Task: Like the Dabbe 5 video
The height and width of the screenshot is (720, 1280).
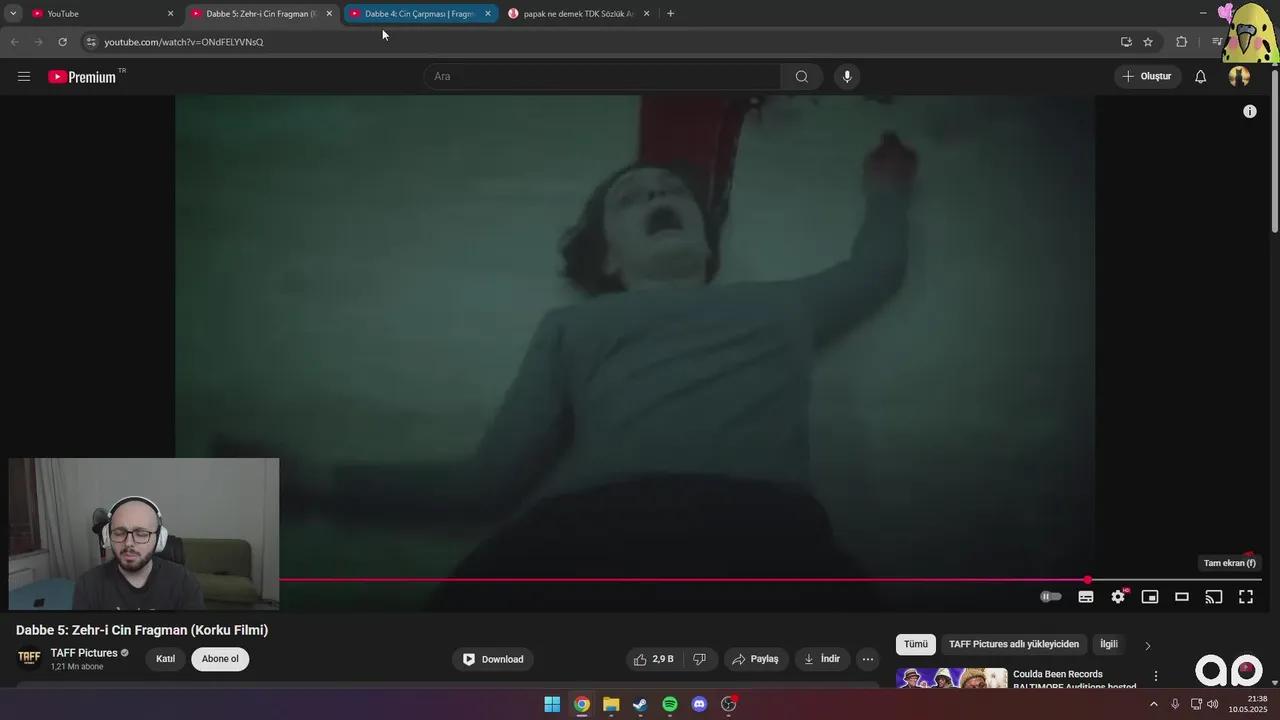Action: [654, 659]
